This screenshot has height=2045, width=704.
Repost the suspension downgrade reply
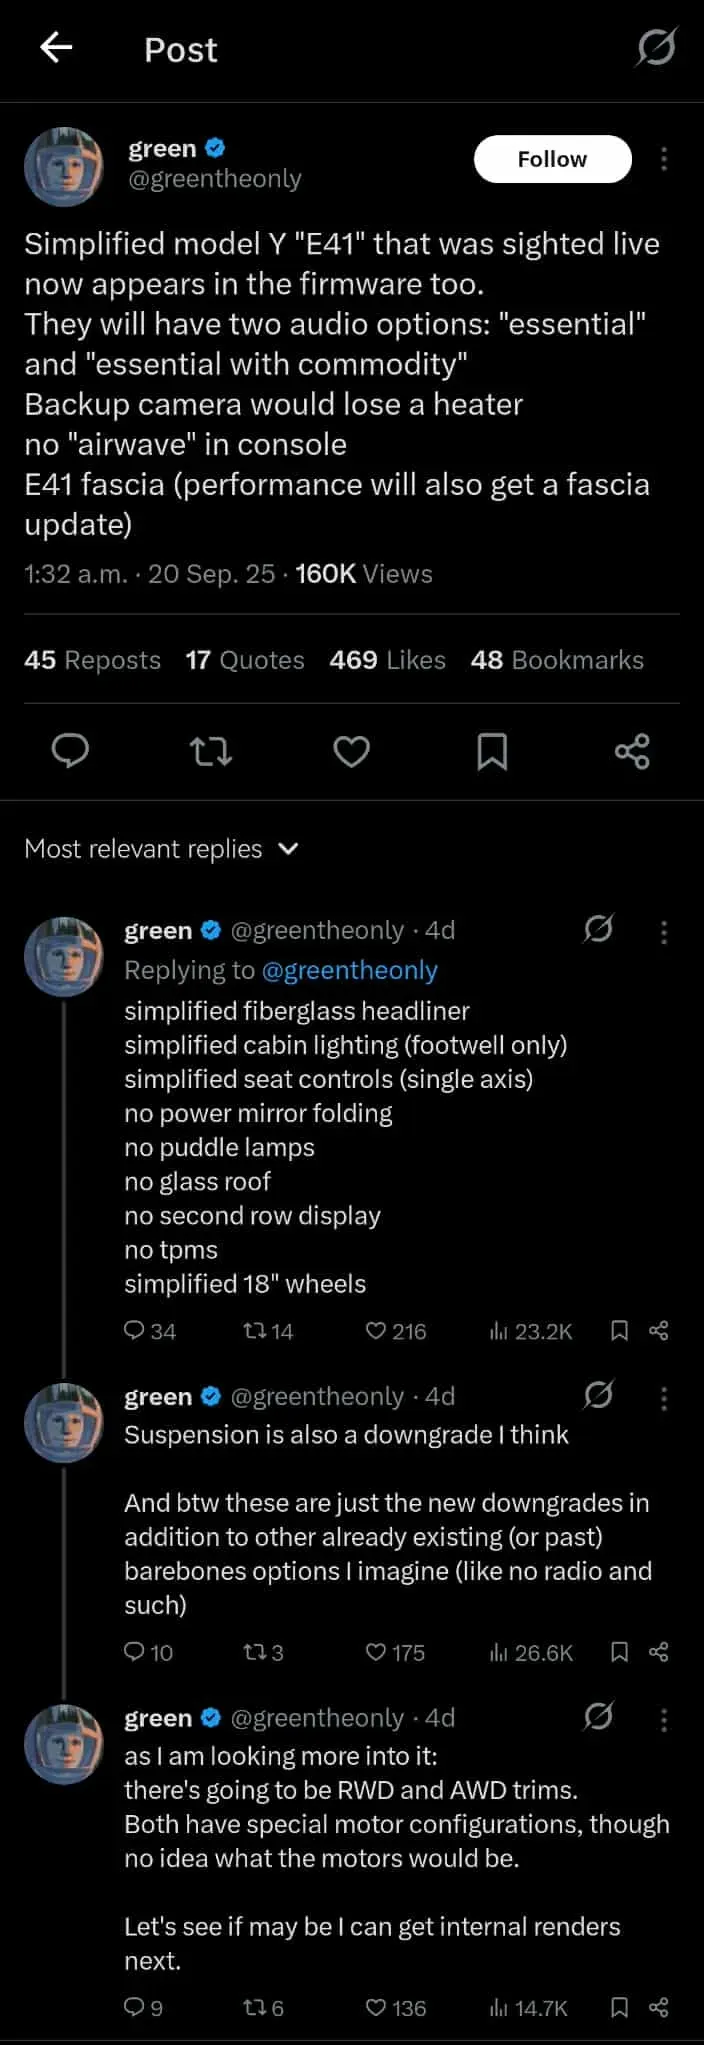click(255, 1652)
